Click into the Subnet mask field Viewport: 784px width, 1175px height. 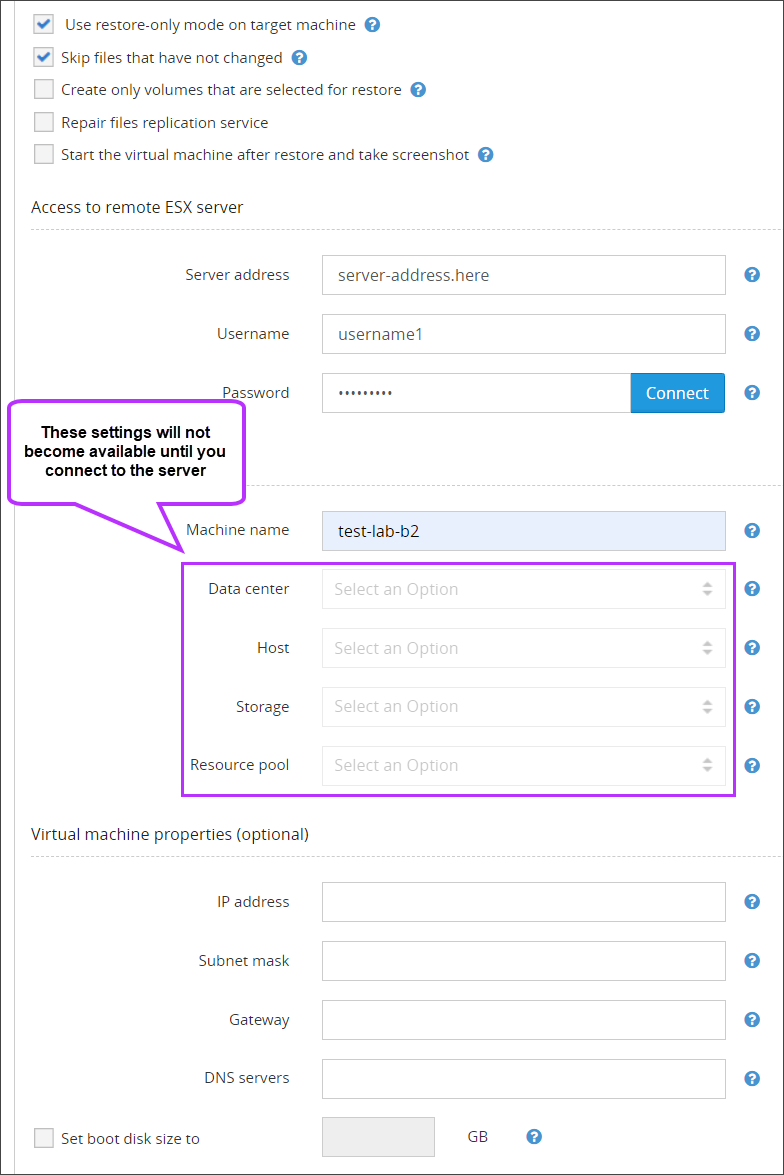point(523,961)
